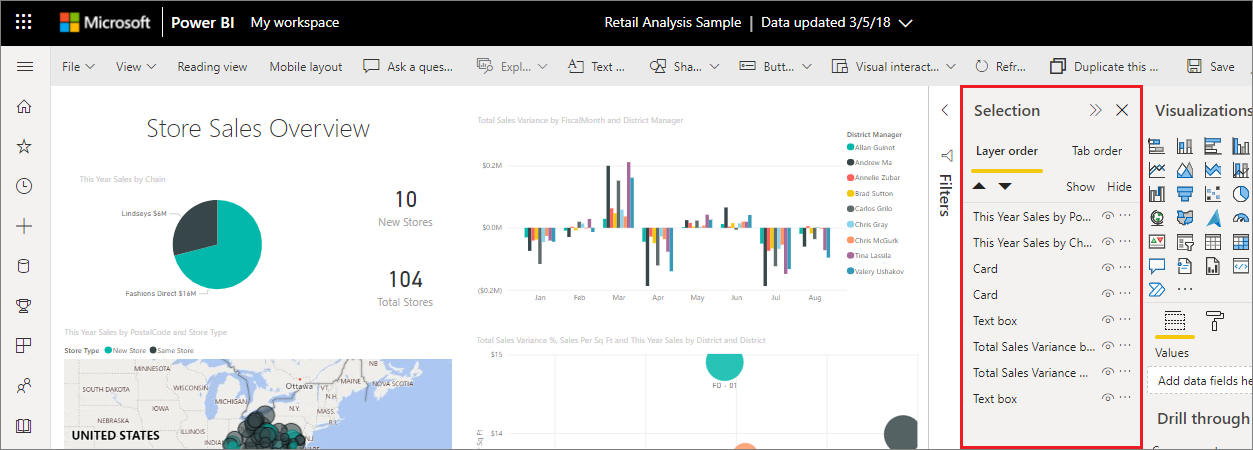The height and width of the screenshot is (450, 1253).
Task: Select the funnel visualization icon
Action: pyautogui.click(x=1185, y=194)
